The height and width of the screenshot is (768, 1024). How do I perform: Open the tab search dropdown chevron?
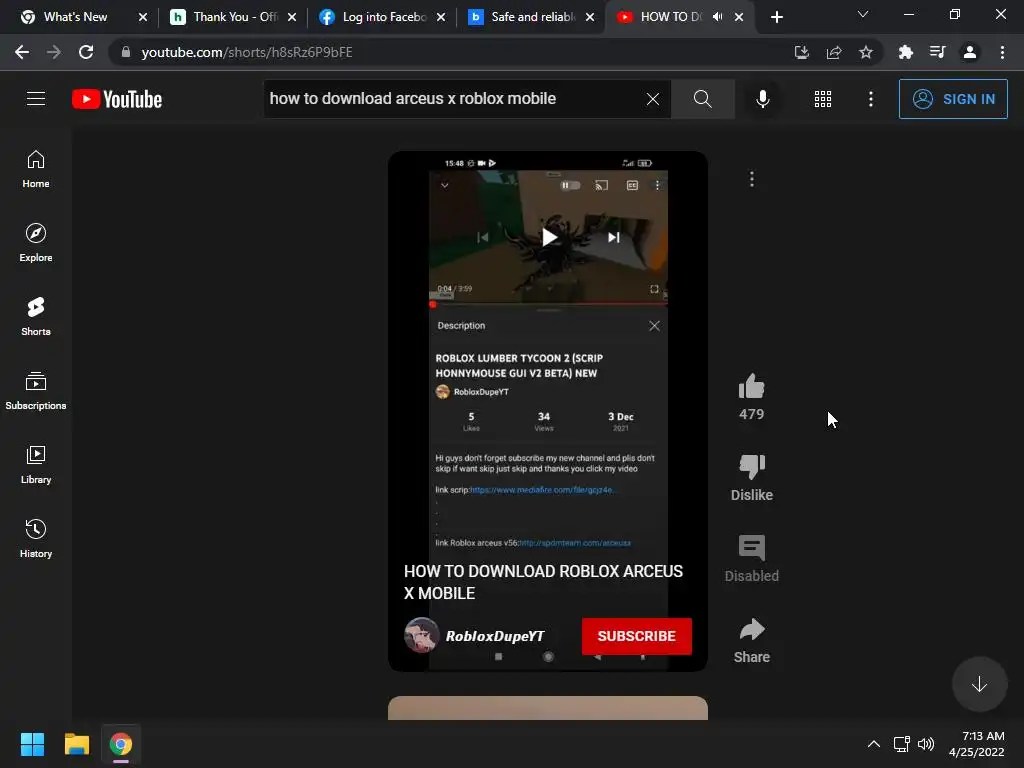click(x=863, y=14)
